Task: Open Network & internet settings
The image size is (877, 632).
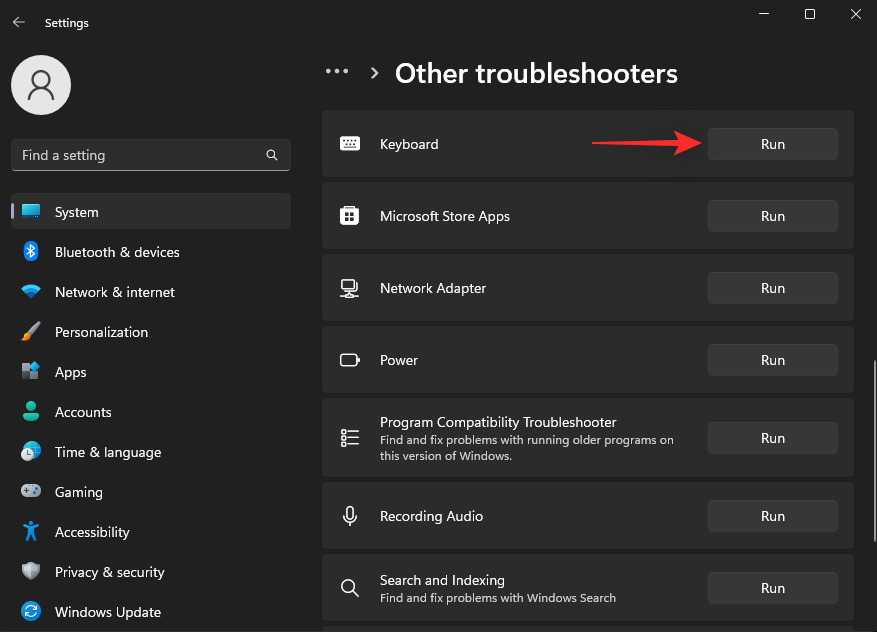Action: pos(114,292)
